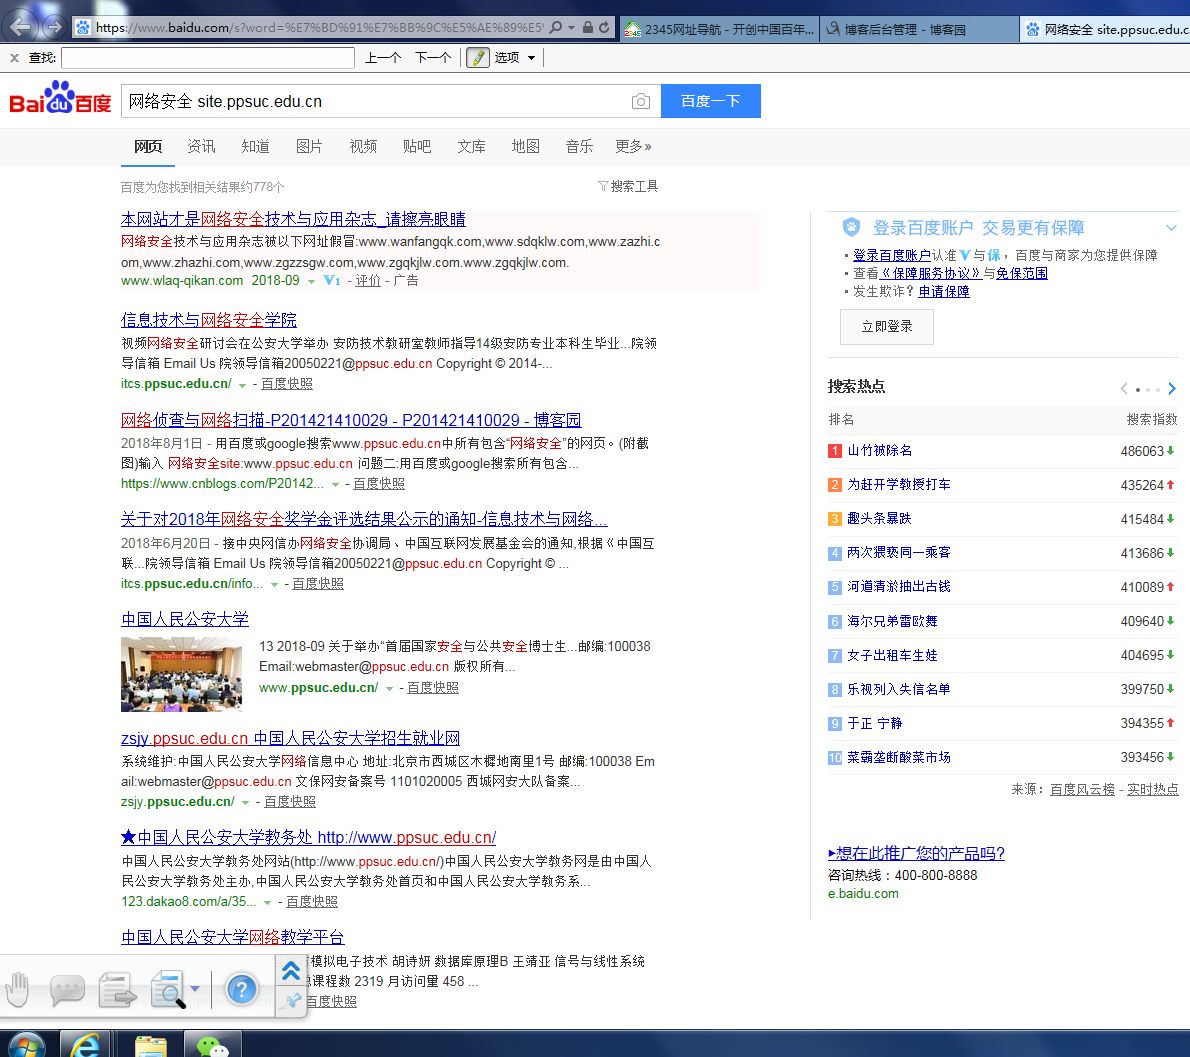This screenshot has width=1190, height=1057.
Task: Click the browser back arrow button
Action: point(20,27)
